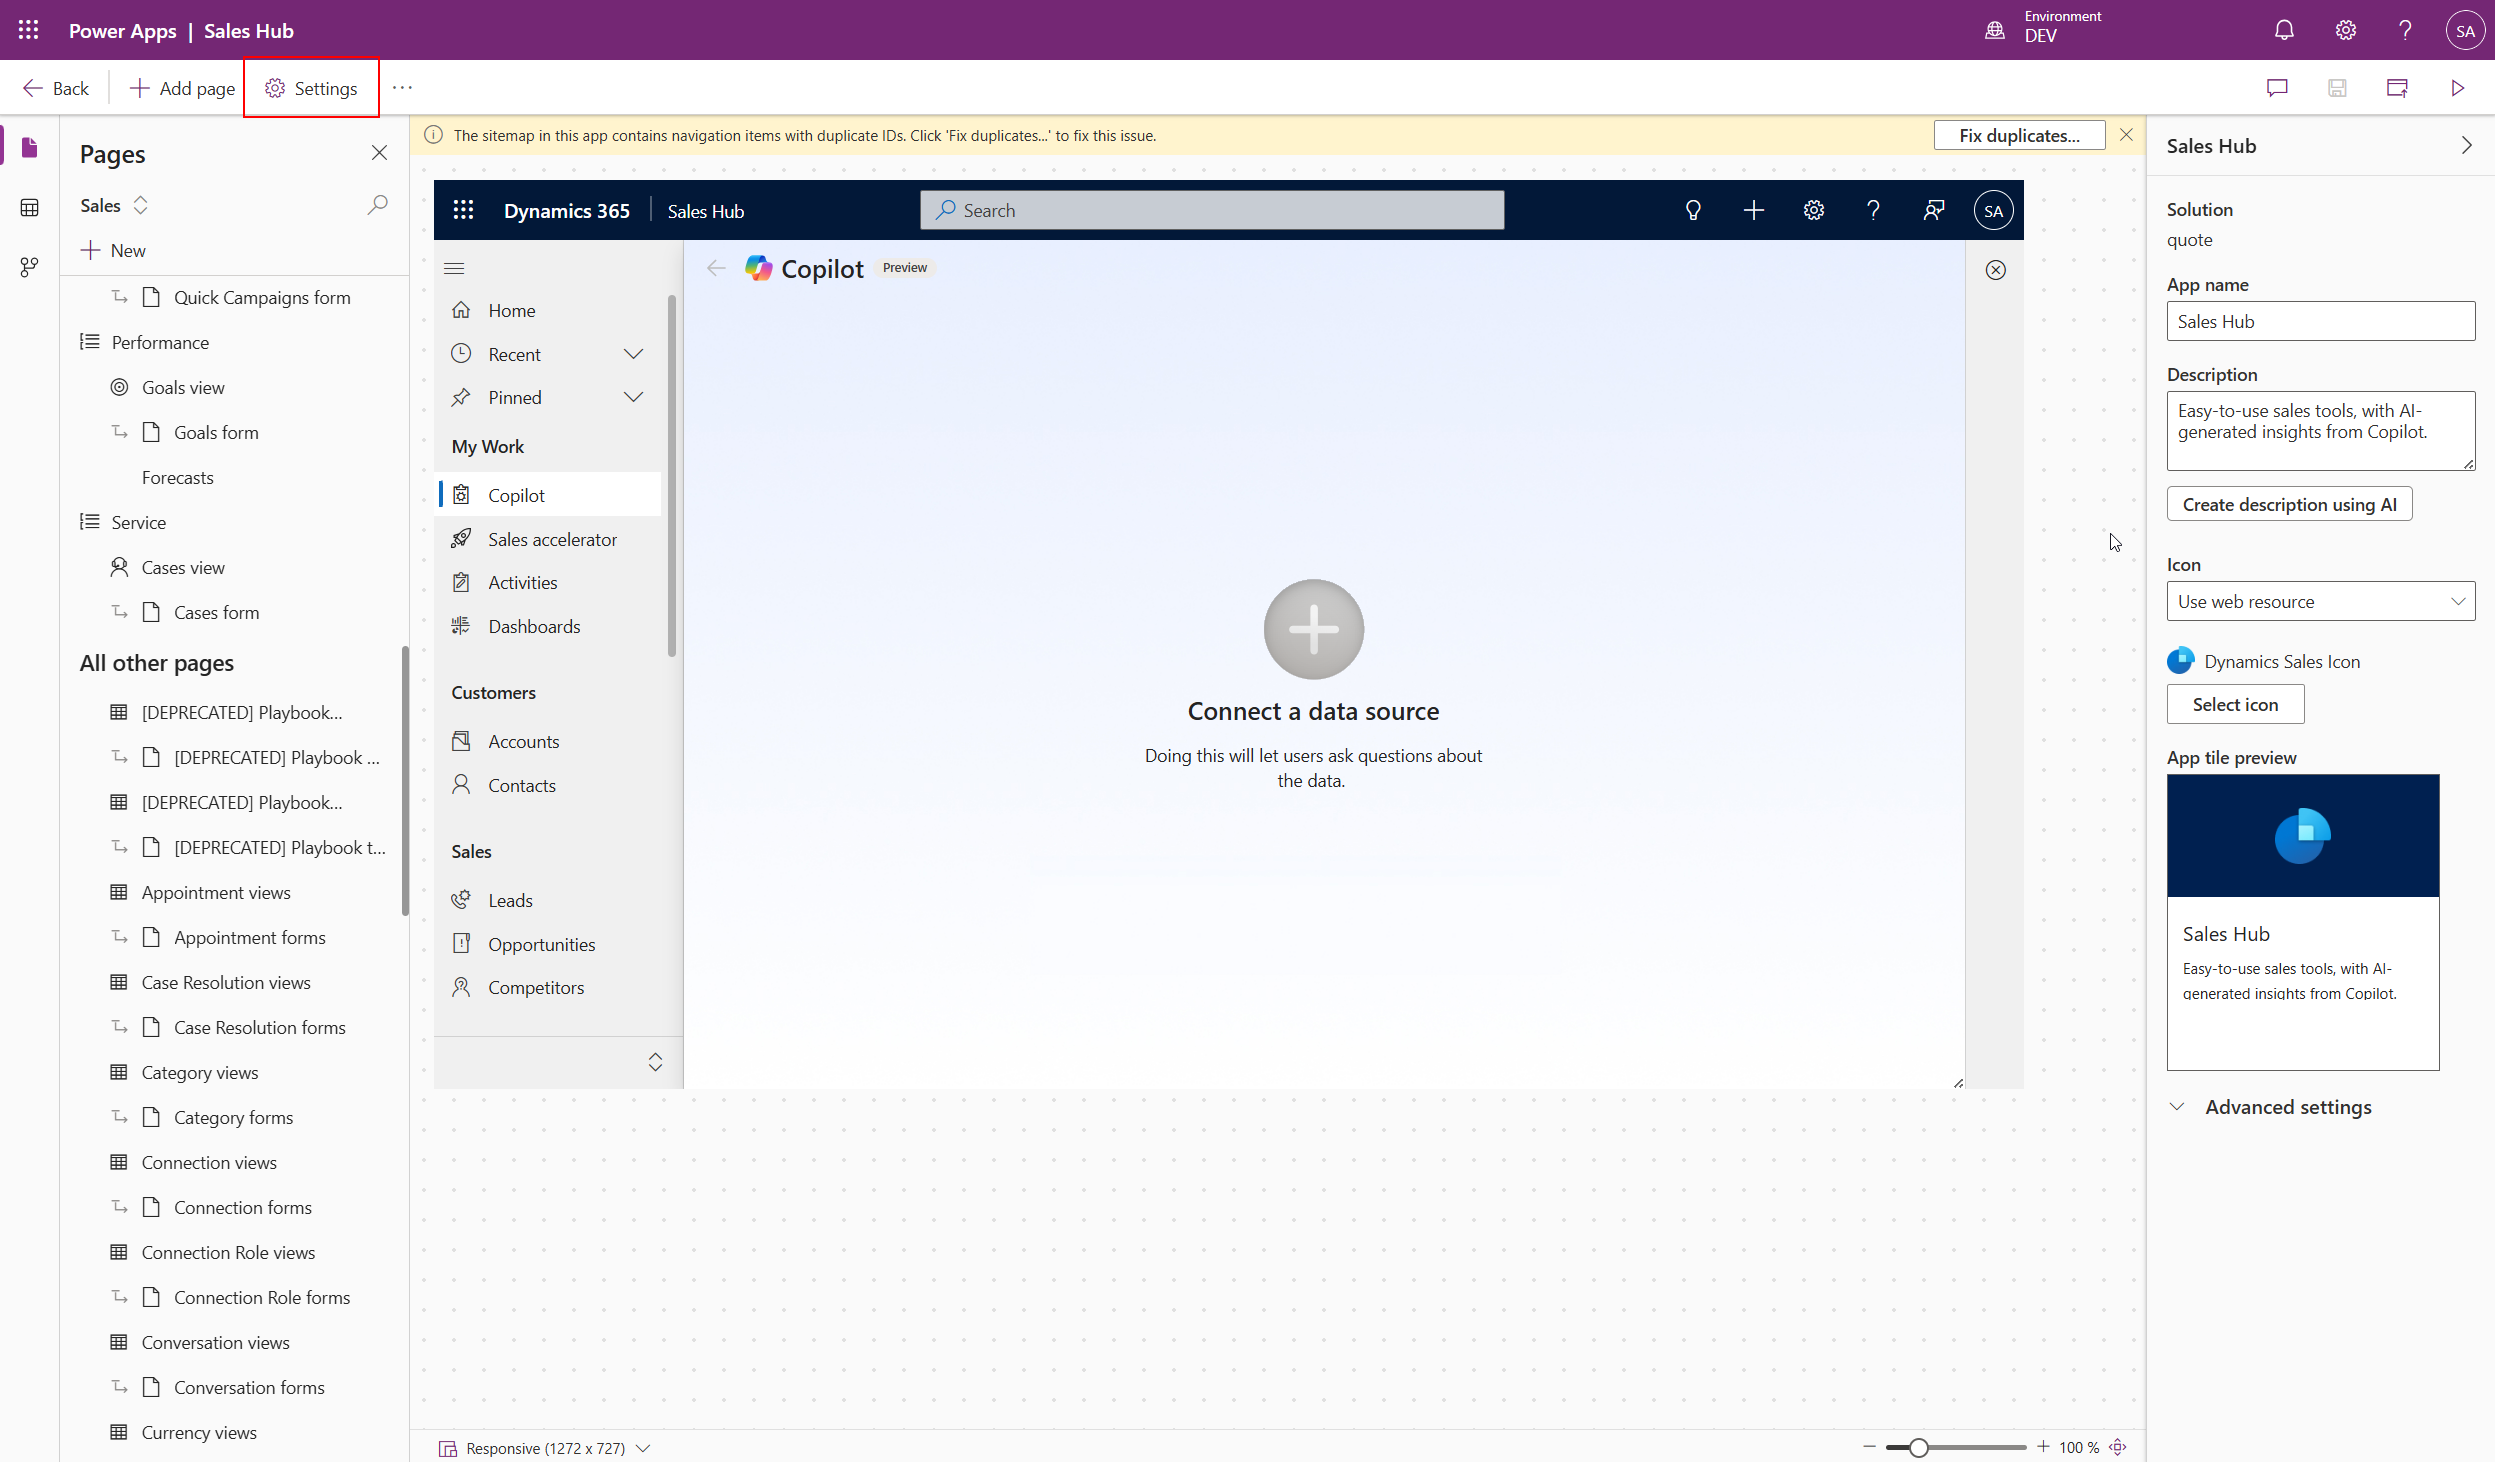Select Goals view page in tree

(183, 387)
